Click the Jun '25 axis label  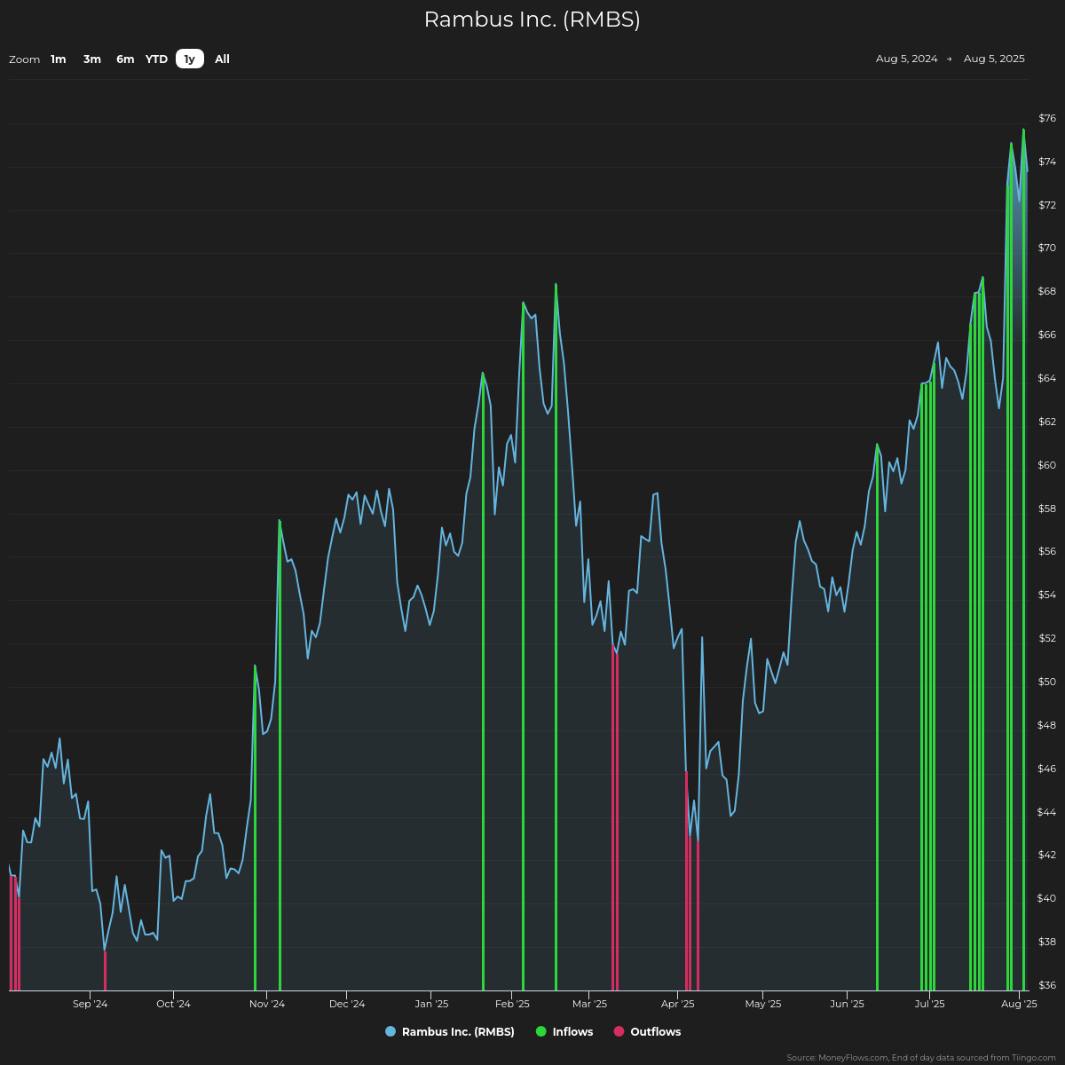847,1004
